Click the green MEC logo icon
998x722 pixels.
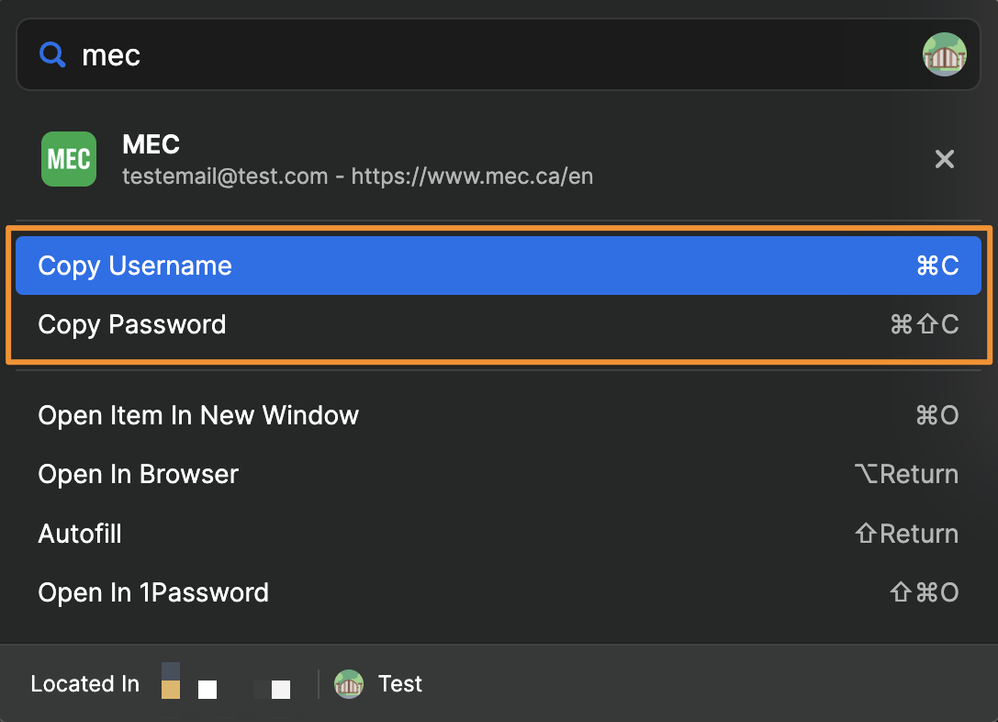(69, 159)
